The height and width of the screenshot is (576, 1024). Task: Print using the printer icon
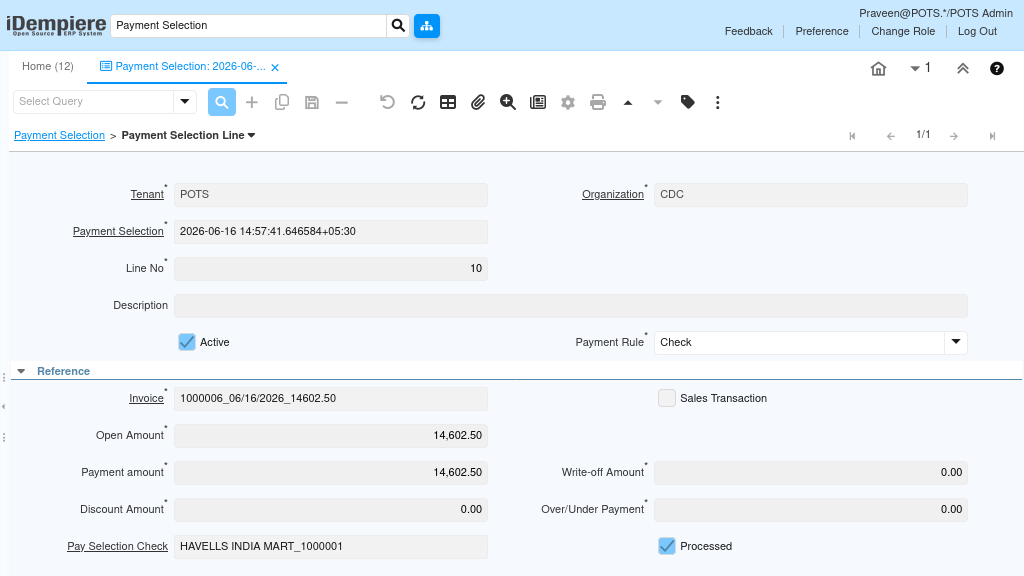(598, 103)
